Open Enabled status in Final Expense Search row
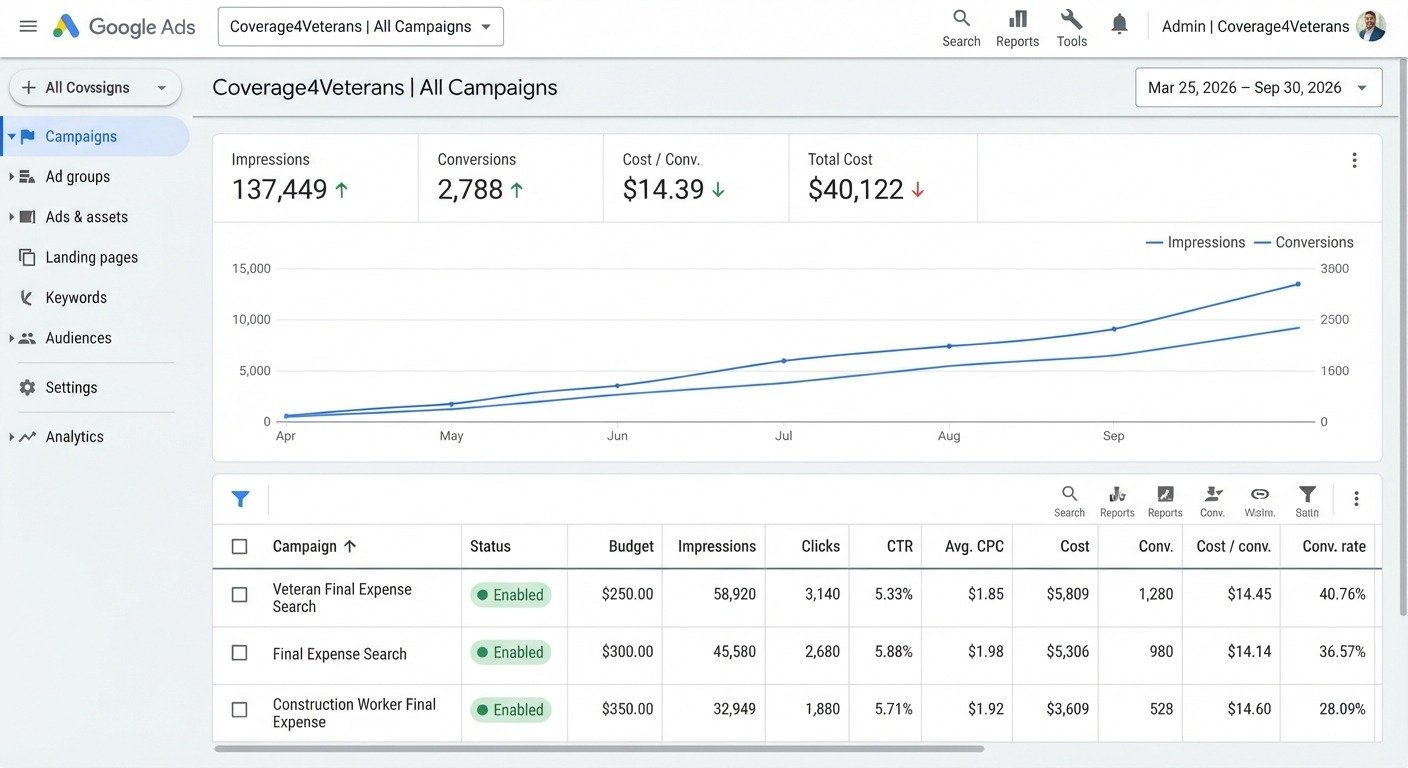This screenshot has width=1408, height=768. coord(510,653)
